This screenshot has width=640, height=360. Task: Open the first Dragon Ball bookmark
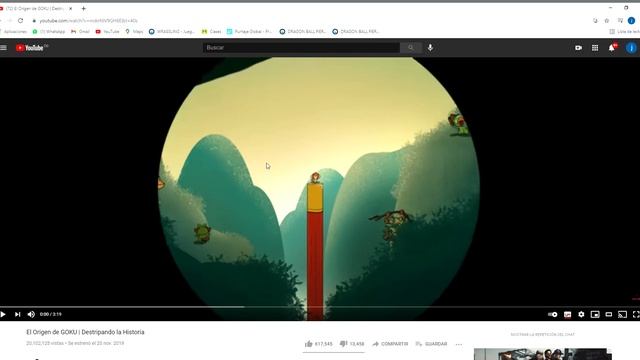[x=302, y=31]
